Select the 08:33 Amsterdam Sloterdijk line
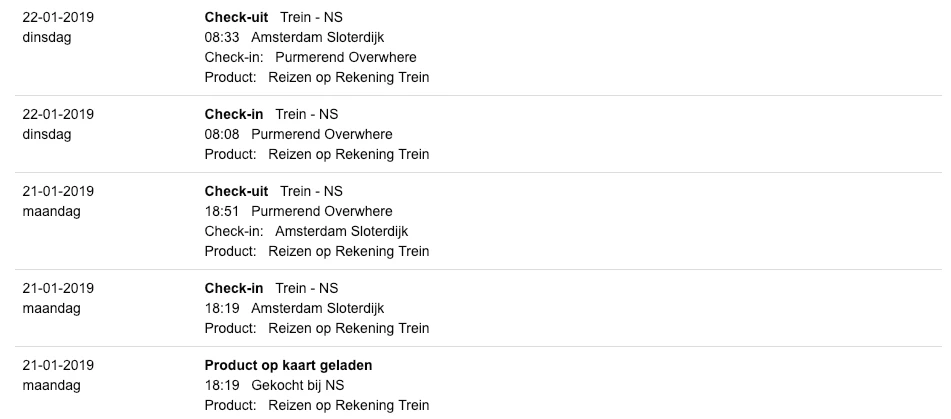 [x=294, y=37]
